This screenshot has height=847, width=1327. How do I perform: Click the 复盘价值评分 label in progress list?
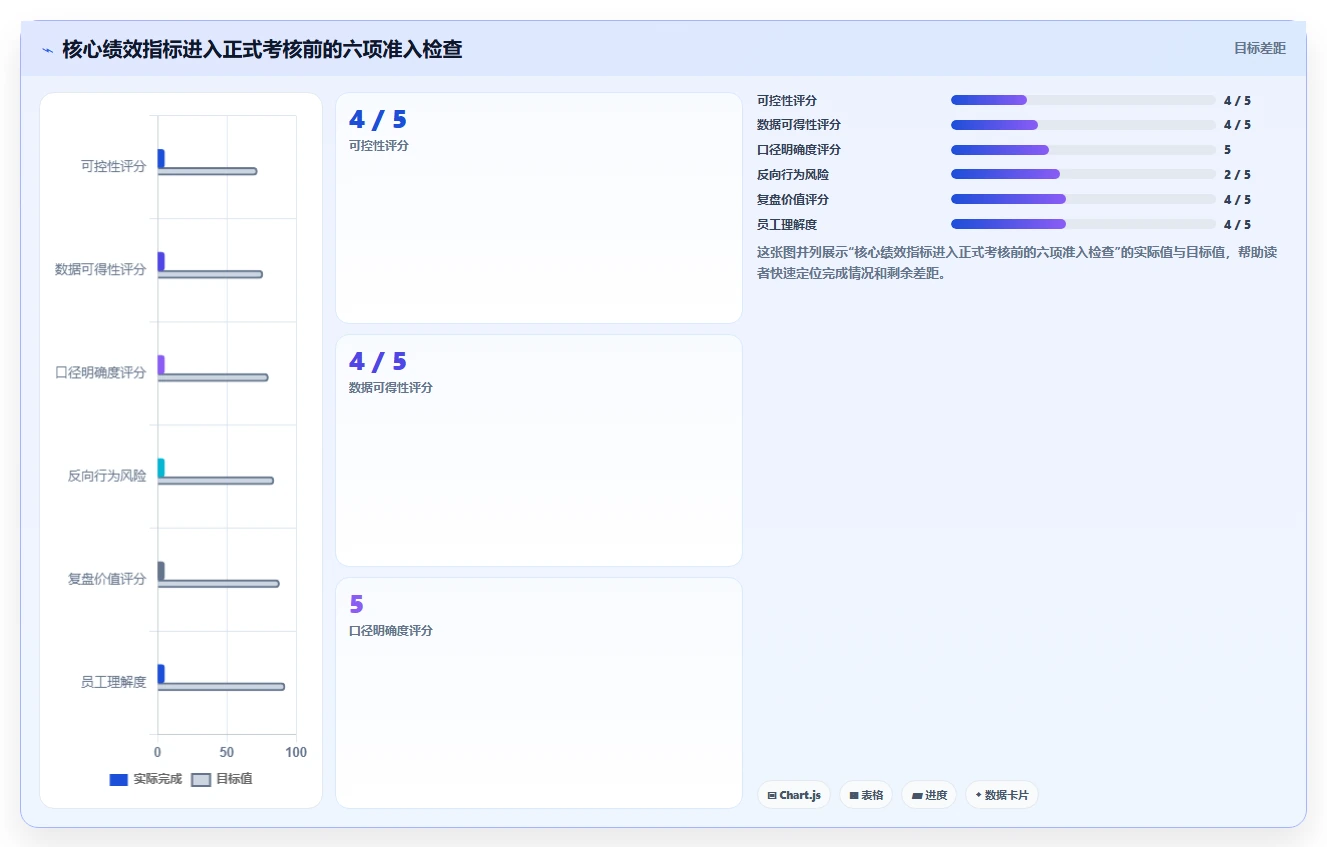(793, 199)
